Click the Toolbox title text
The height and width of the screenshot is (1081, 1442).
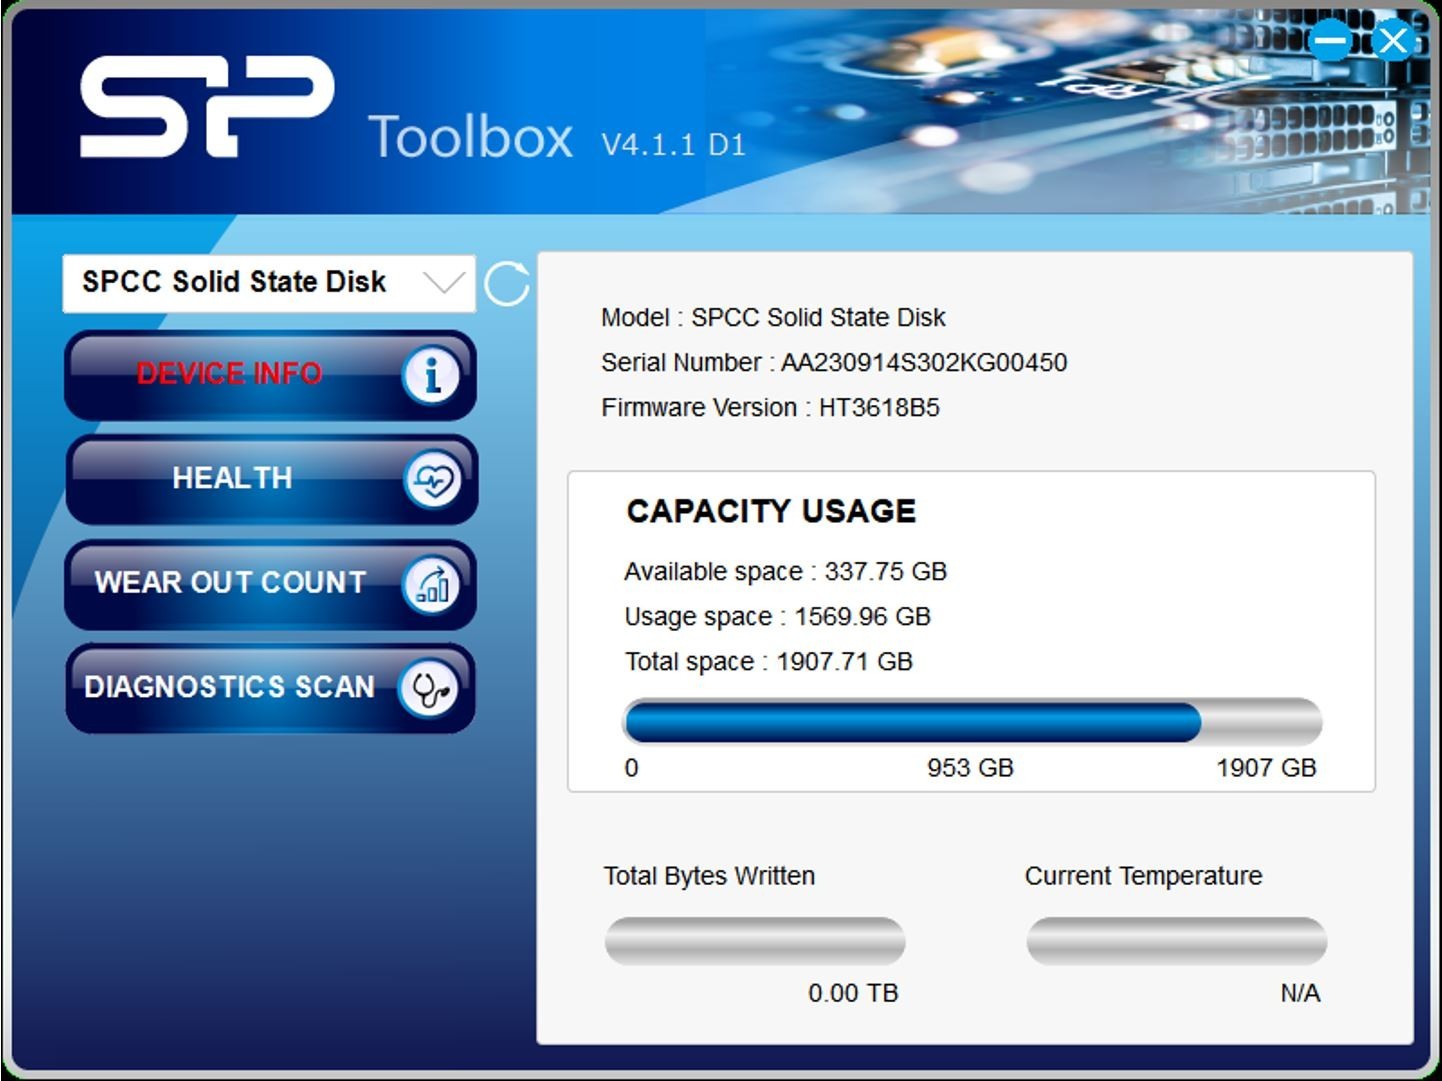click(471, 137)
